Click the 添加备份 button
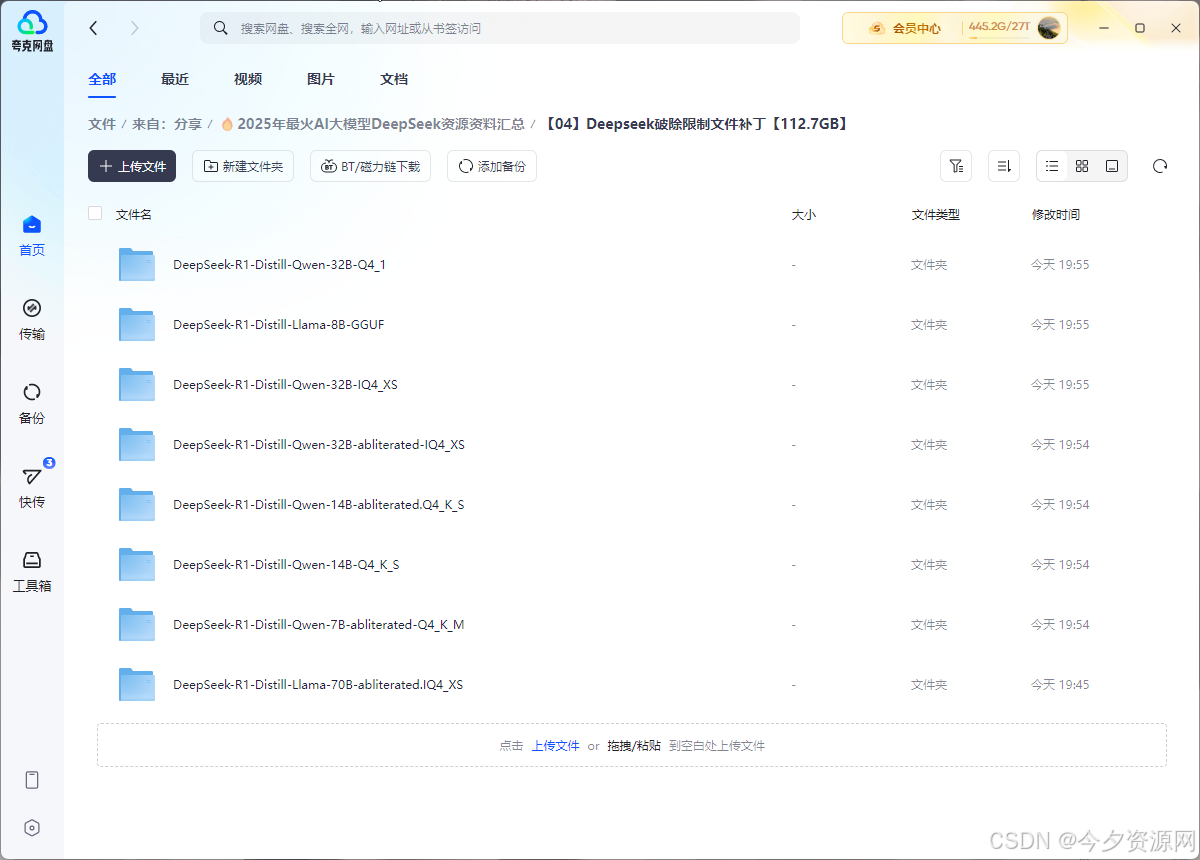This screenshot has height=860, width=1200. coord(492,166)
